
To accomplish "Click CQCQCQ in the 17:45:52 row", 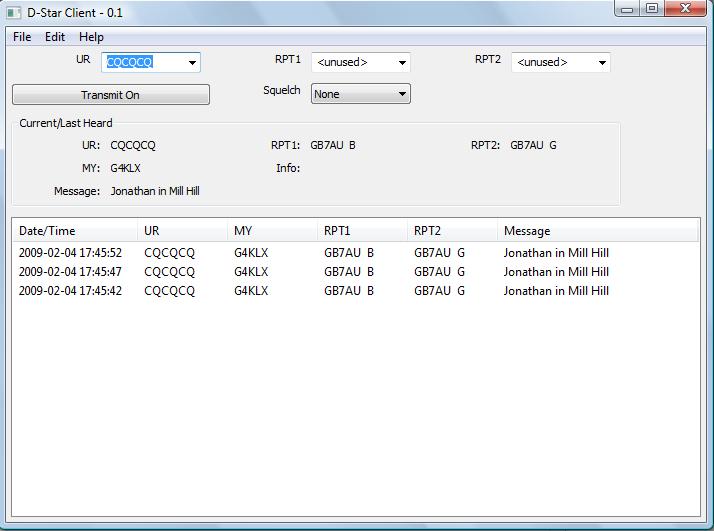I will coord(169,253).
